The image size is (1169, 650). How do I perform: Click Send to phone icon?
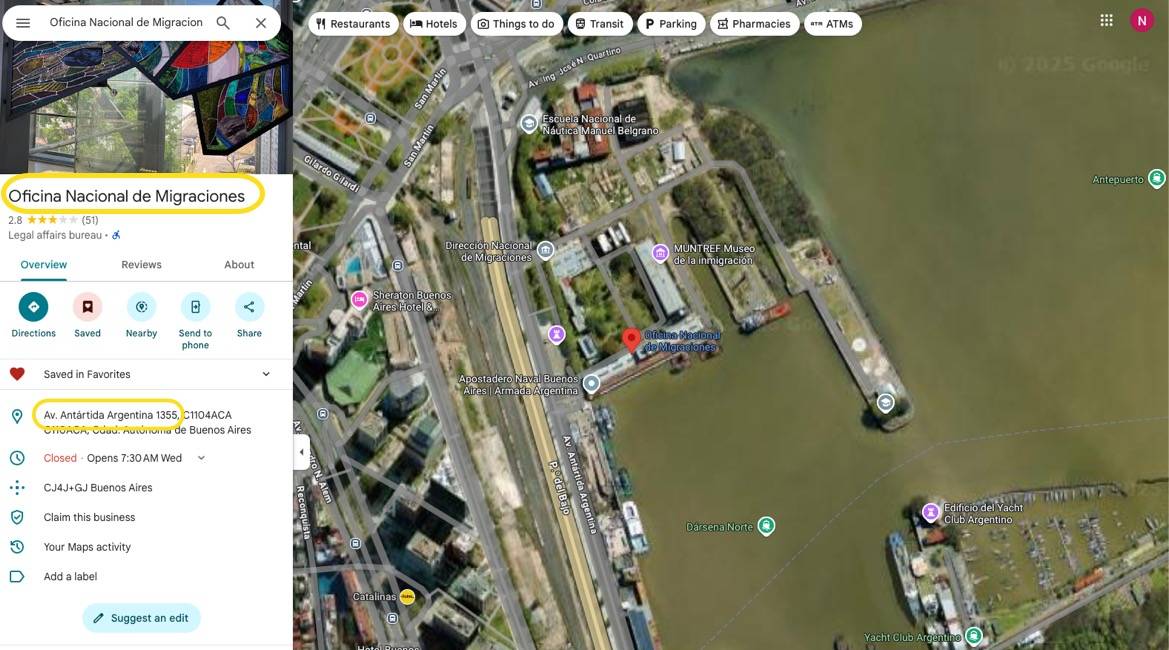point(195,307)
